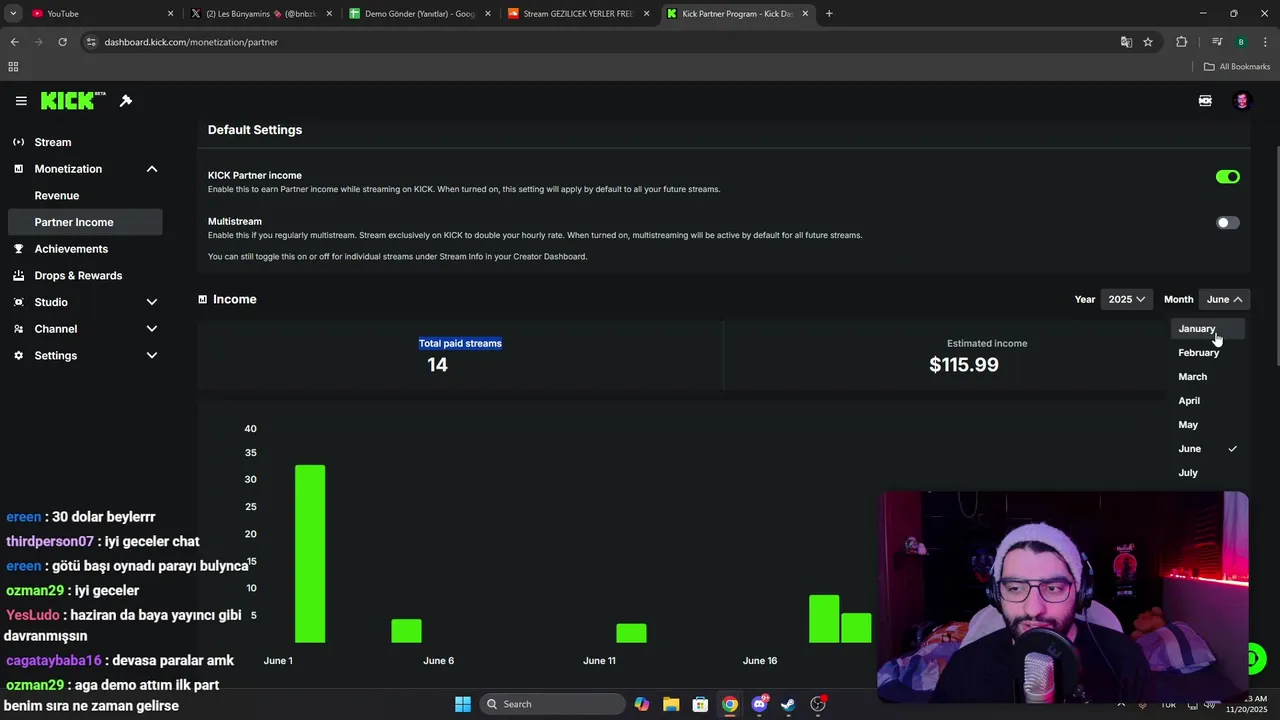This screenshot has height=720, width=1280.
Task: Select January from the month list
Action: point(1208,329)
